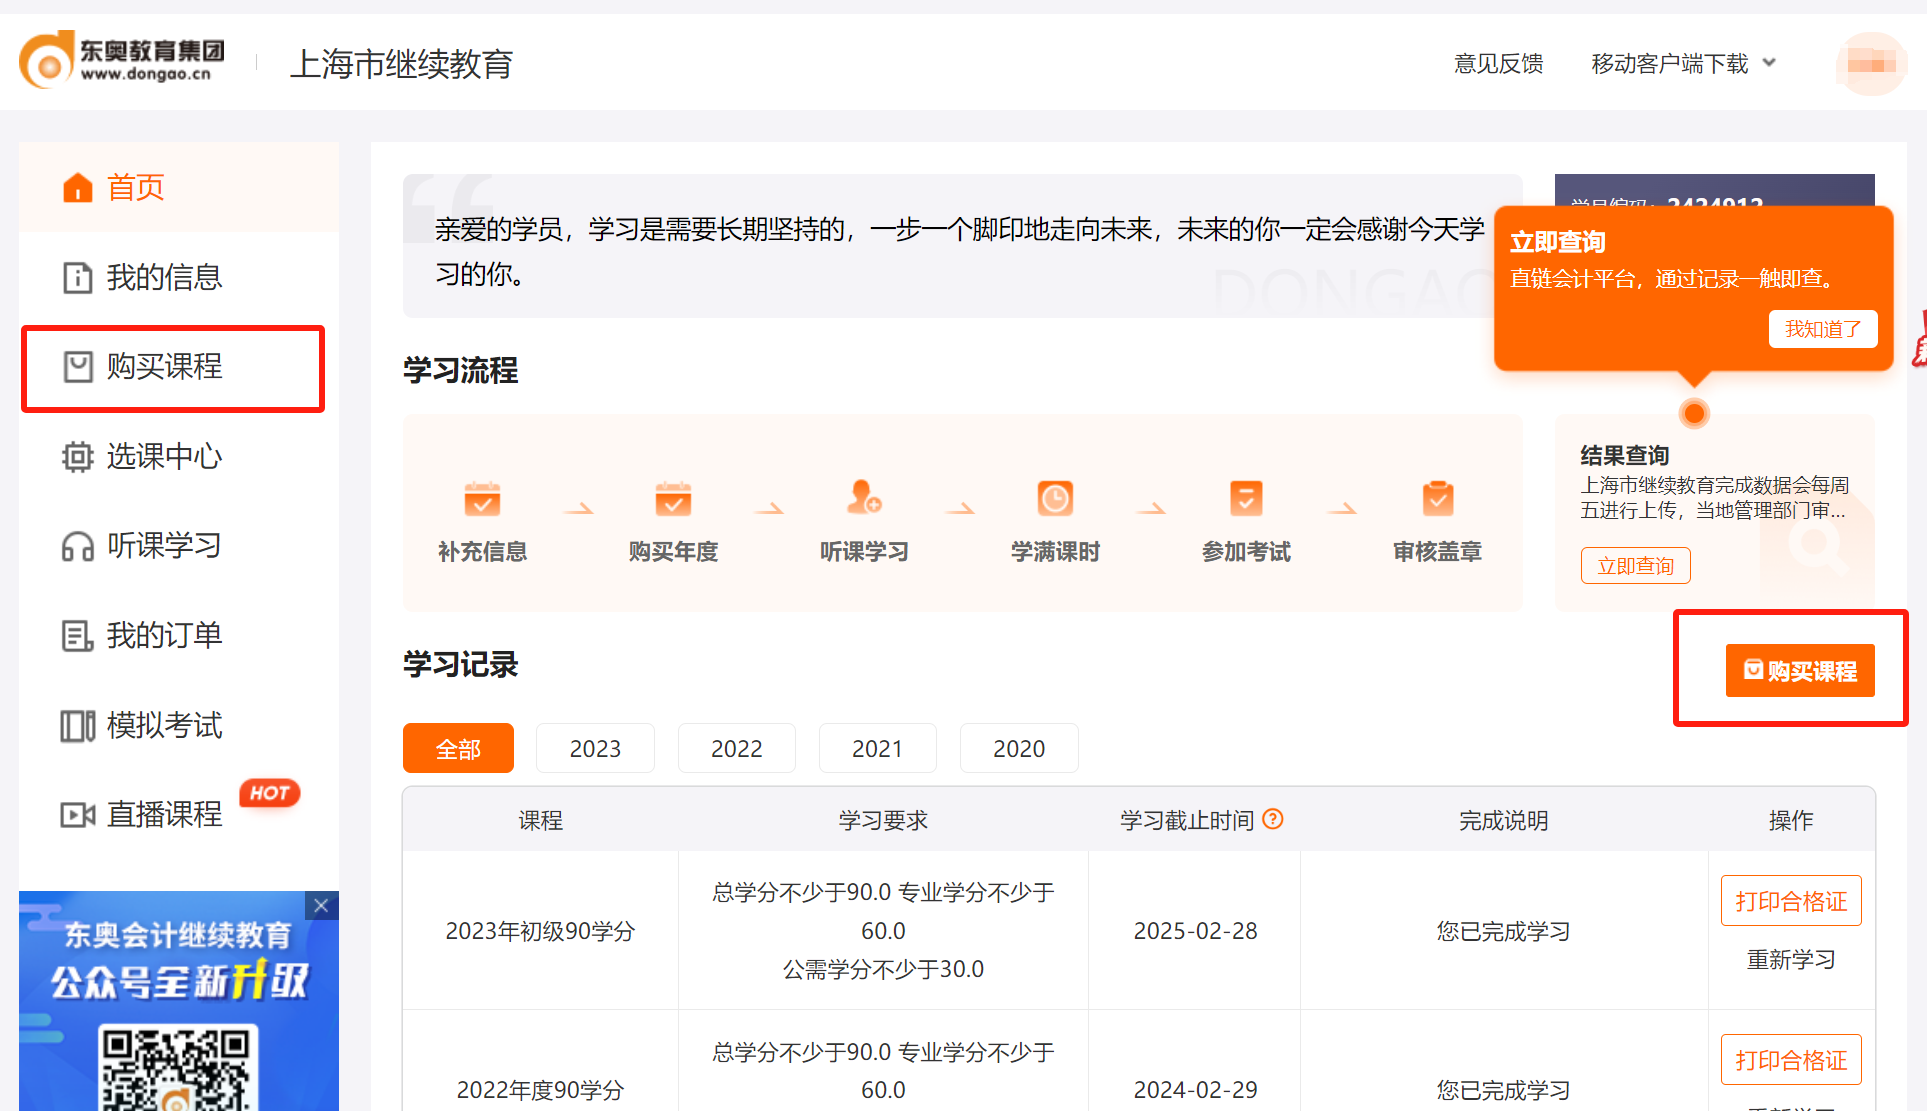Screen dimensions: 1927x1111
Task: Click 打印合格证 for 2023年初级90学分
Action: pos(1790,900)
